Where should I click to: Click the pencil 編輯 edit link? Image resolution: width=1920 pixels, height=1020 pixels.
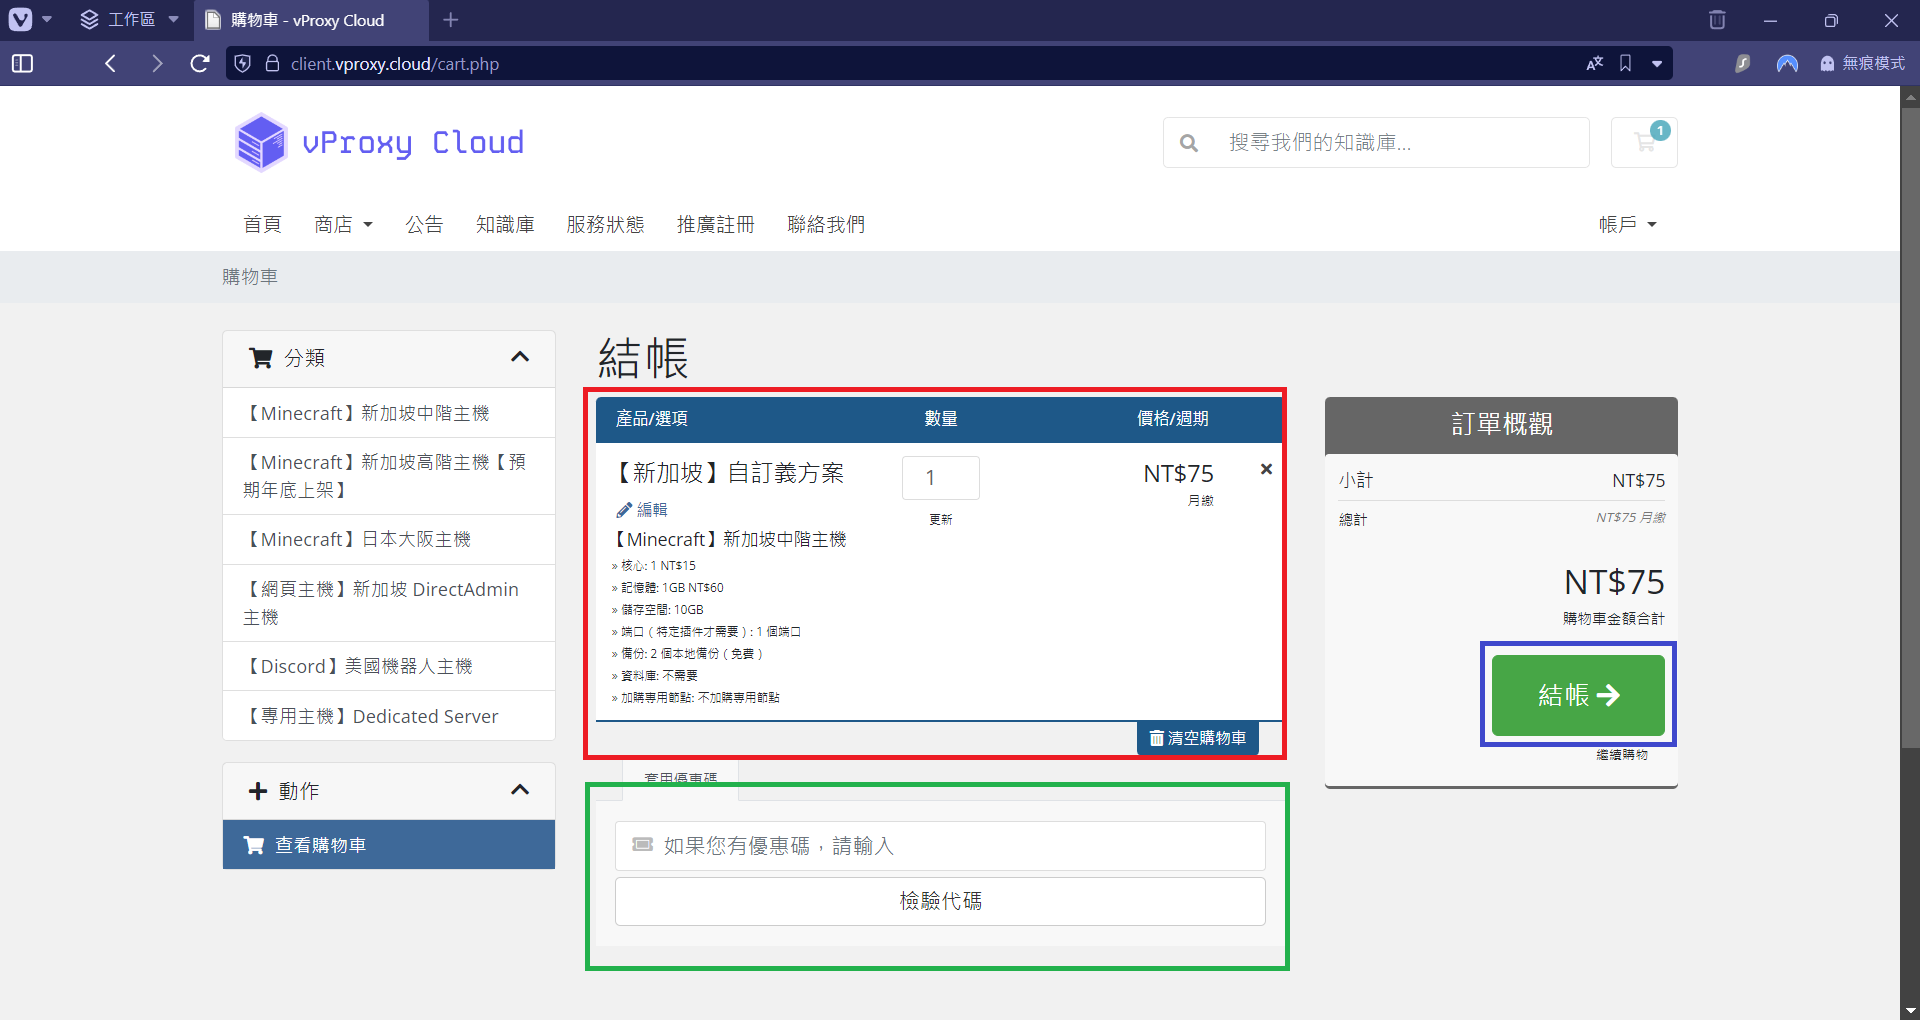click(642, 510)
